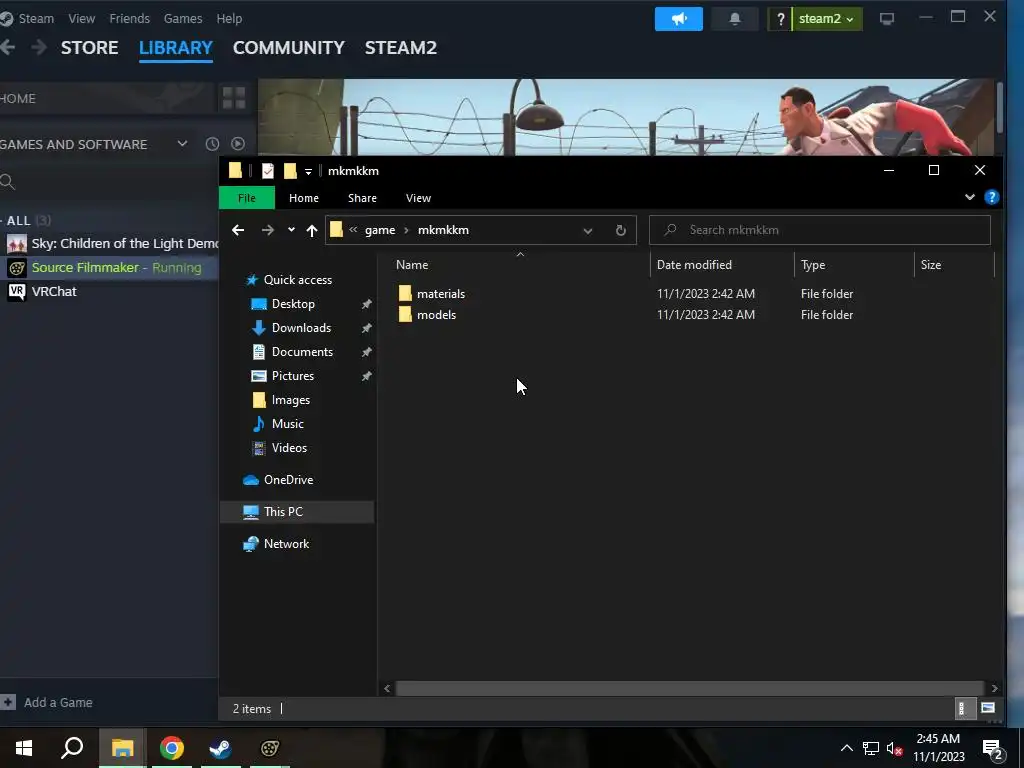Expand Games and Software filter dropdown

tap(182, 144)
